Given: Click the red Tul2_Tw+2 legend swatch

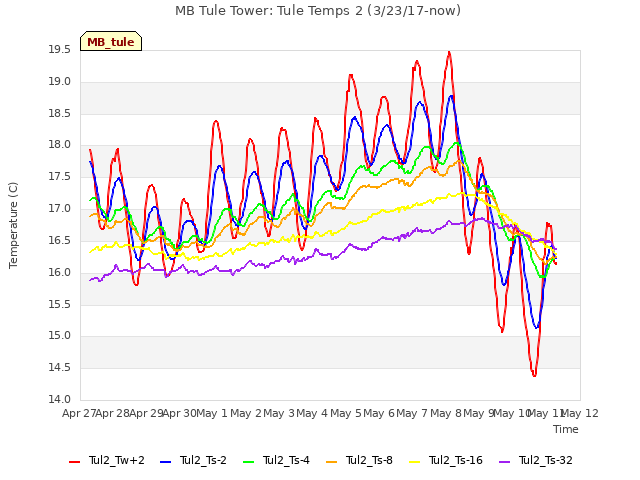Looking at the screenshot, I should pyautogui.click(x=74, y=462).
